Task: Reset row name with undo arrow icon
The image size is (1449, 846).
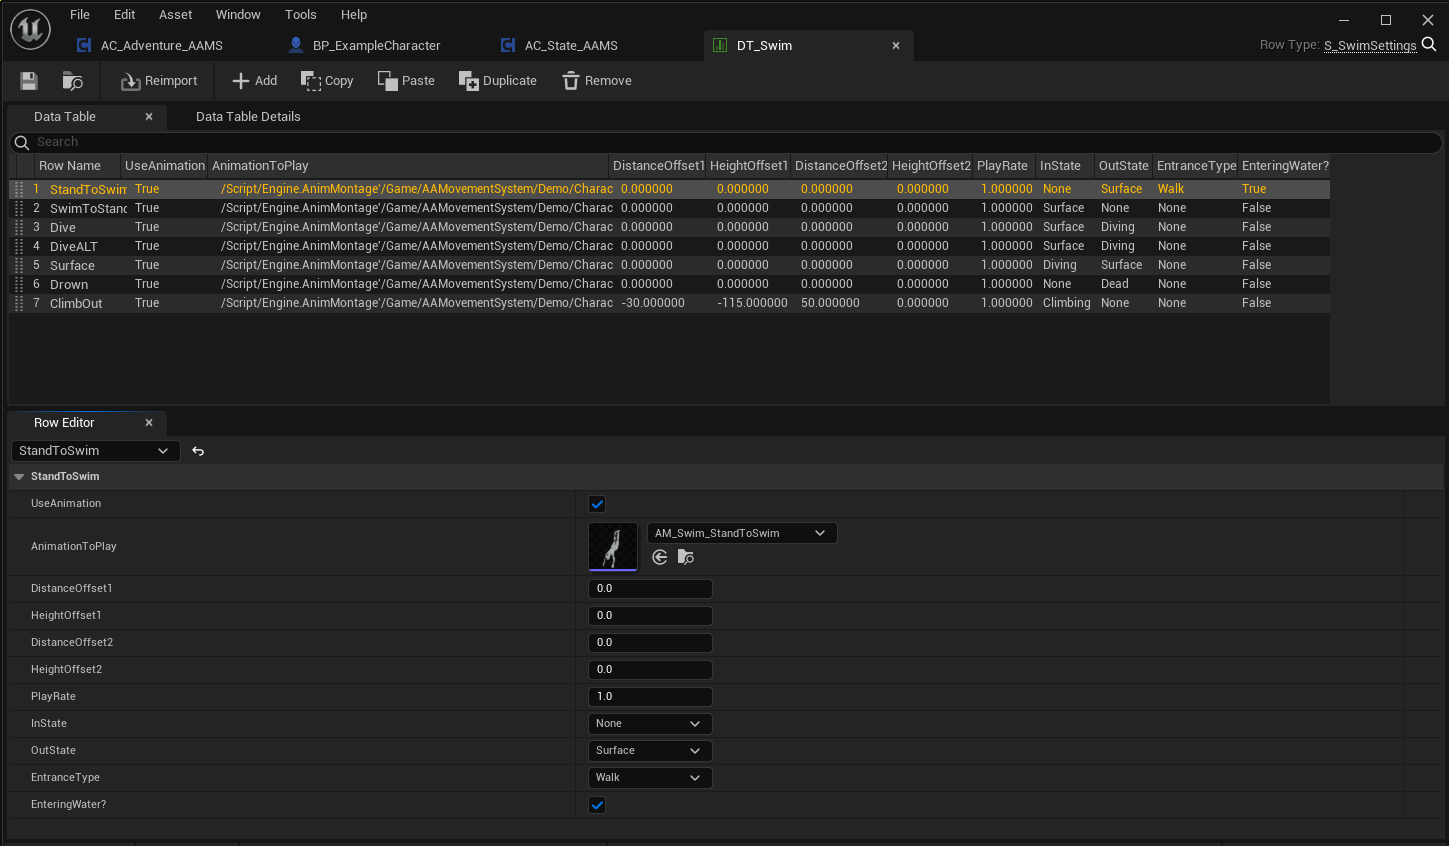Action: pyautogui.click(x=198, y=451)
